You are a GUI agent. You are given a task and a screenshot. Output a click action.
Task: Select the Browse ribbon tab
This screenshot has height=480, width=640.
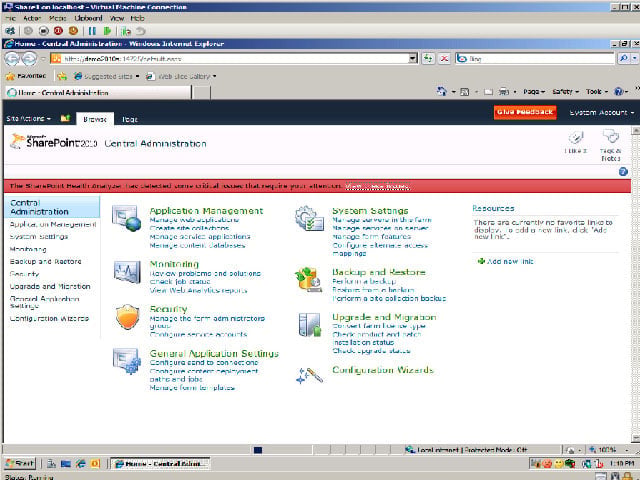(x=95, y=119)
